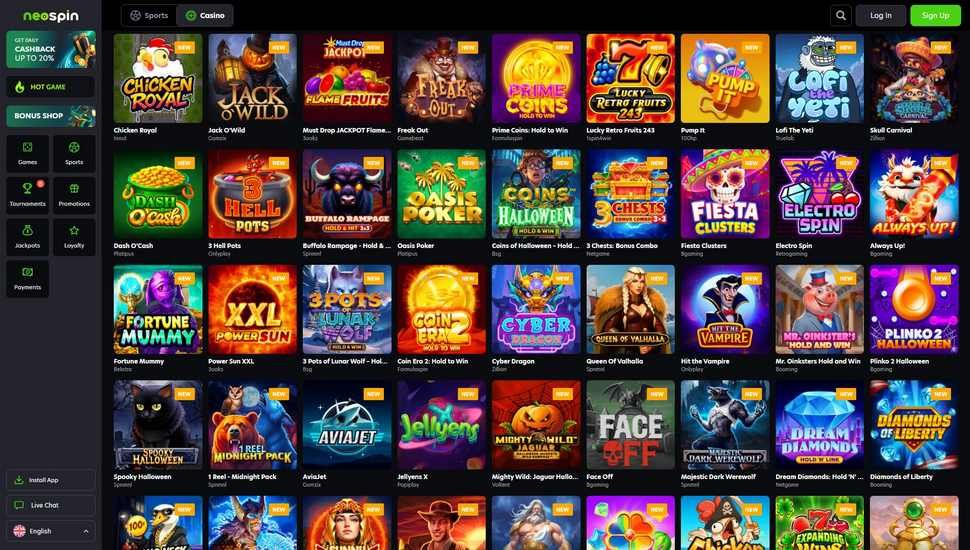Image resolution: width=970 pixels, height=550 pixels.
Task: Open the Hot Game menu entry
Action: tap(51, 87)
